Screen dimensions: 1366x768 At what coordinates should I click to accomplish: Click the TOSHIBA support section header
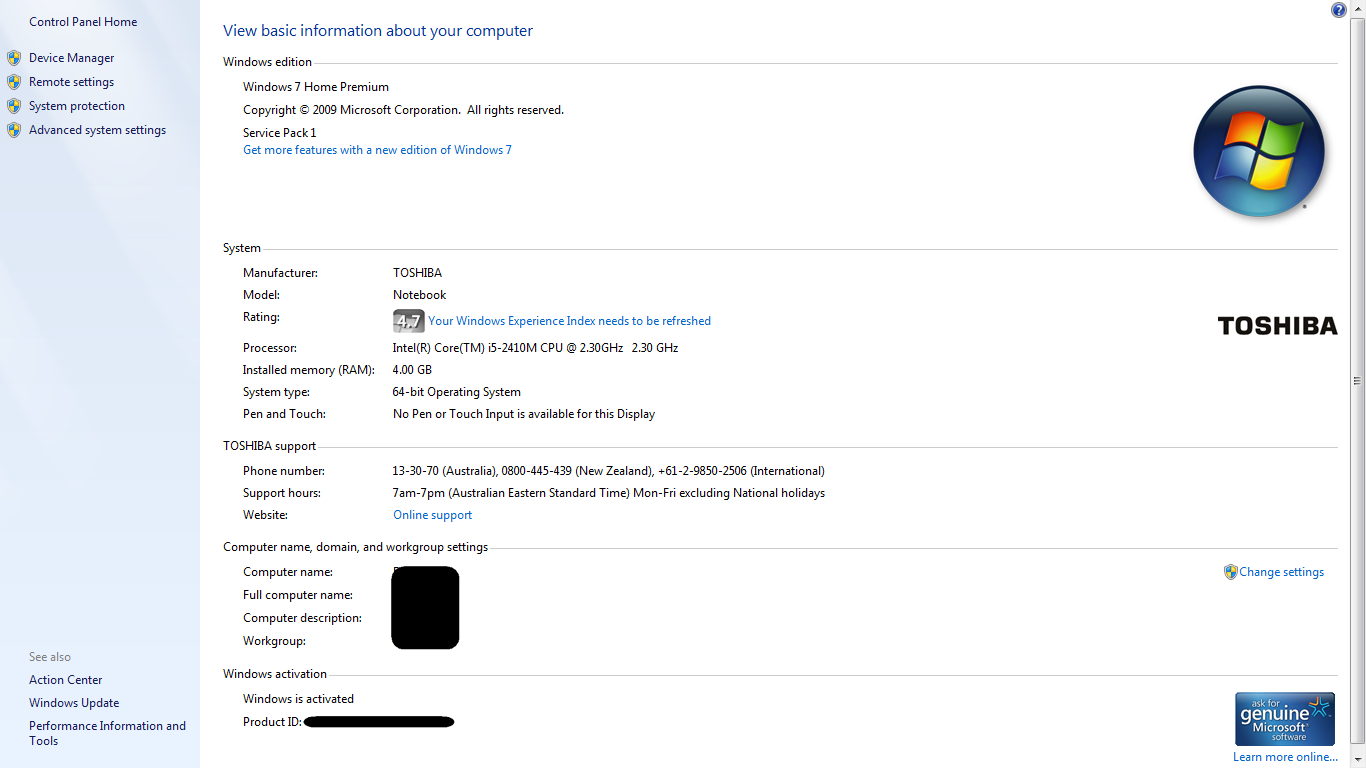269,446
